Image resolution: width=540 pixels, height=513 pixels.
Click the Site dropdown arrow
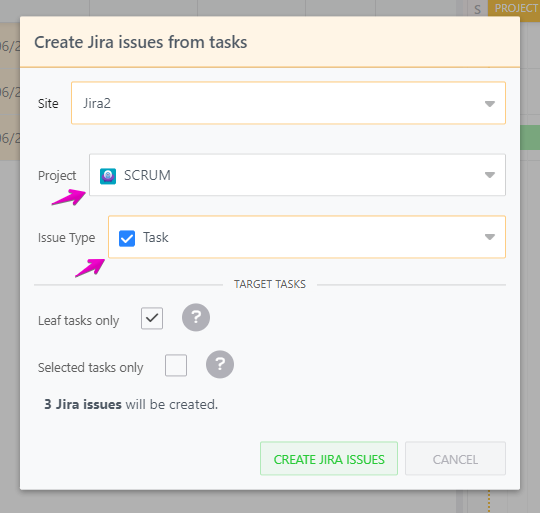click(x=490, y=104)
